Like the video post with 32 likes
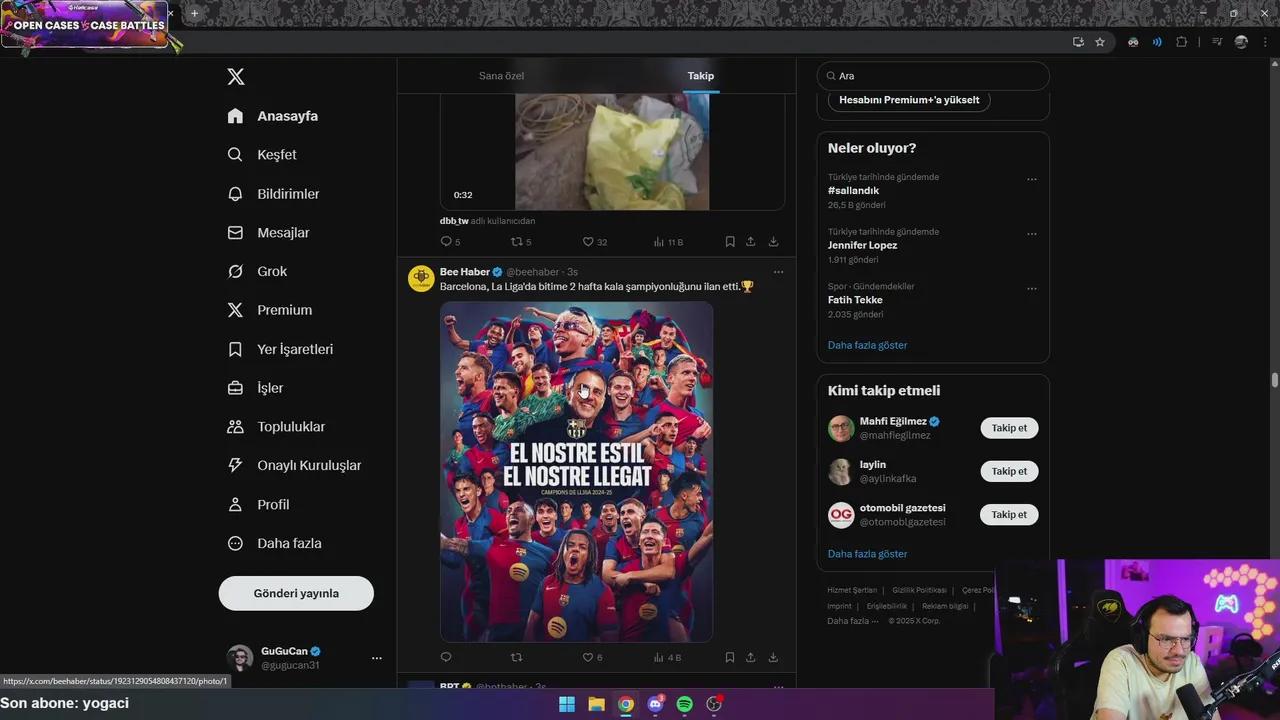The height and width of the screenshot is (720, 1280). click(x=588, y=242)
